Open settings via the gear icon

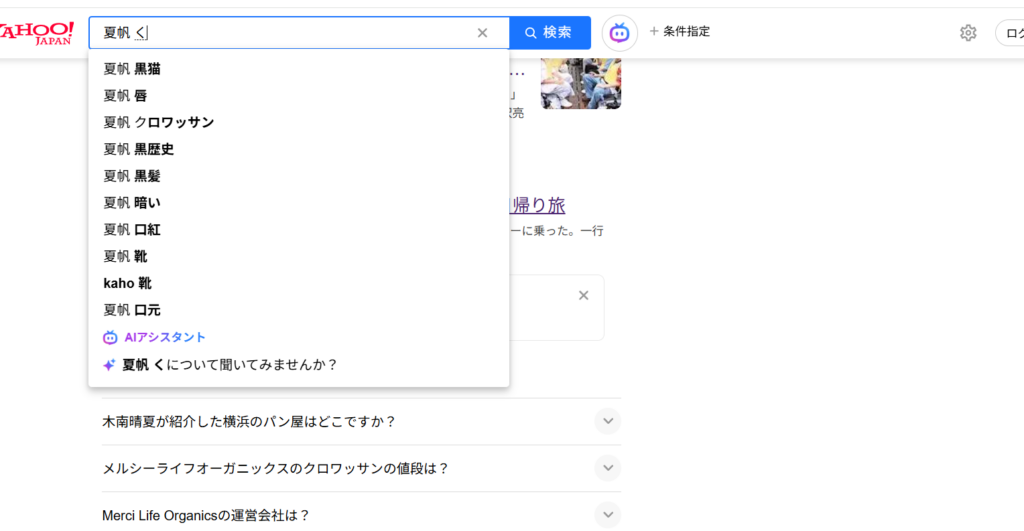tap(967, 33)
